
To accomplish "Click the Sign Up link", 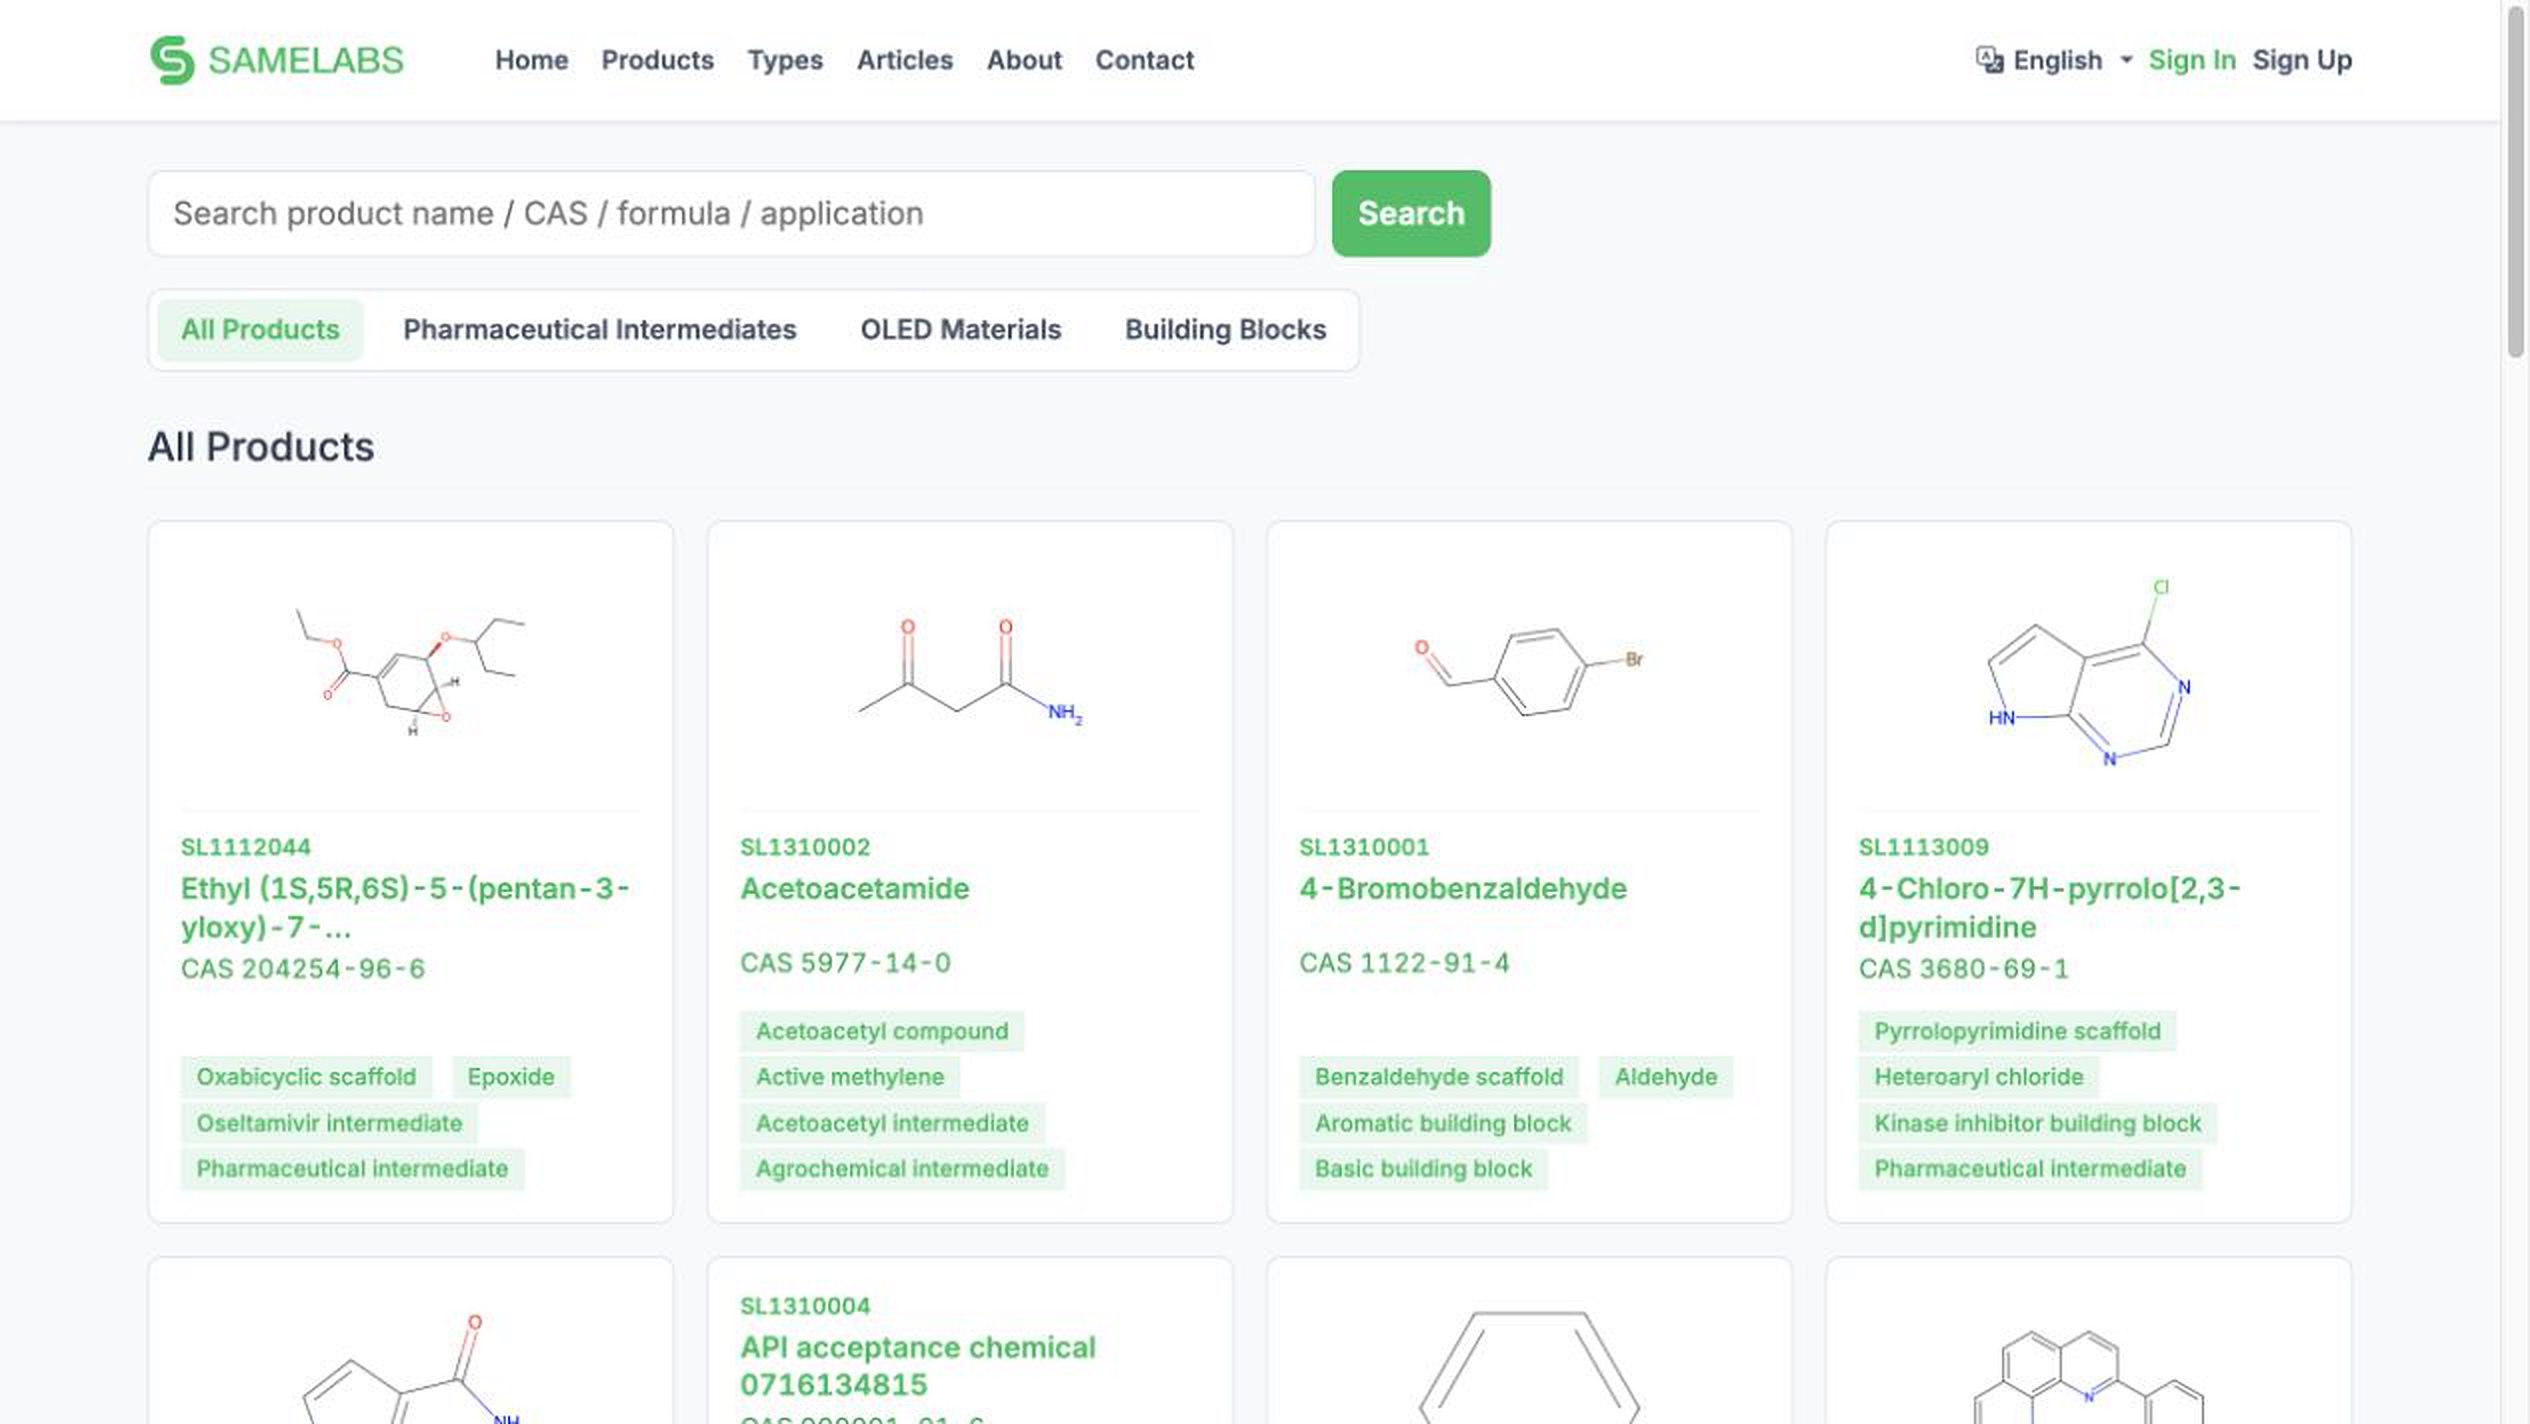I will coord(2301,60).
